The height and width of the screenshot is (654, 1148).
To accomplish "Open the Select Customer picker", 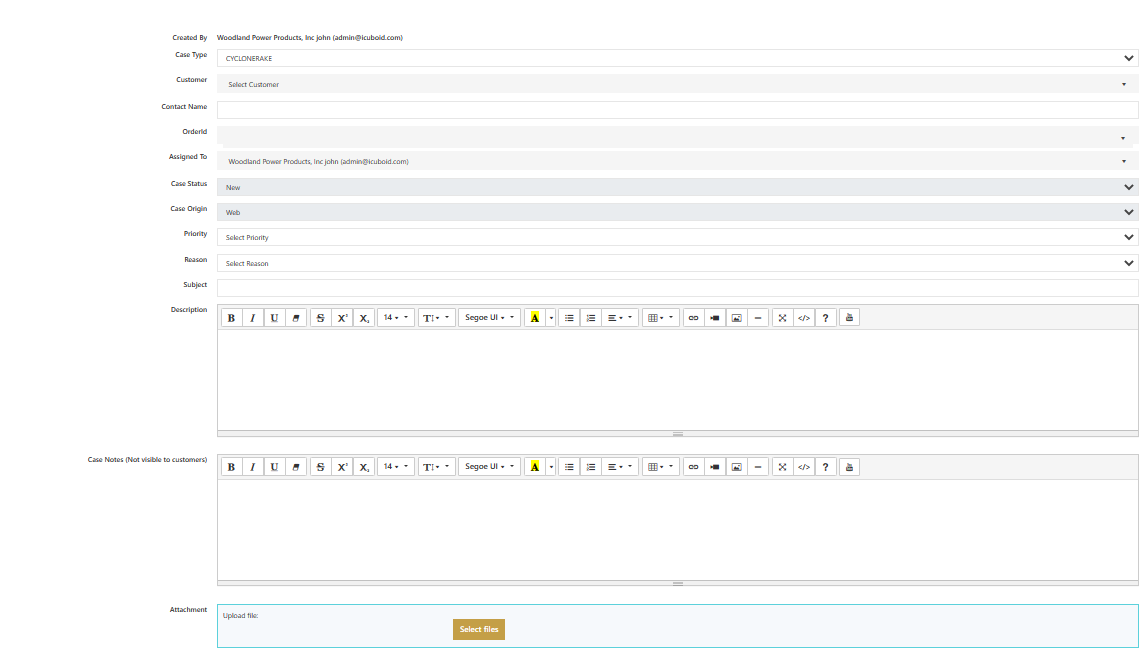I will point(677,85).
